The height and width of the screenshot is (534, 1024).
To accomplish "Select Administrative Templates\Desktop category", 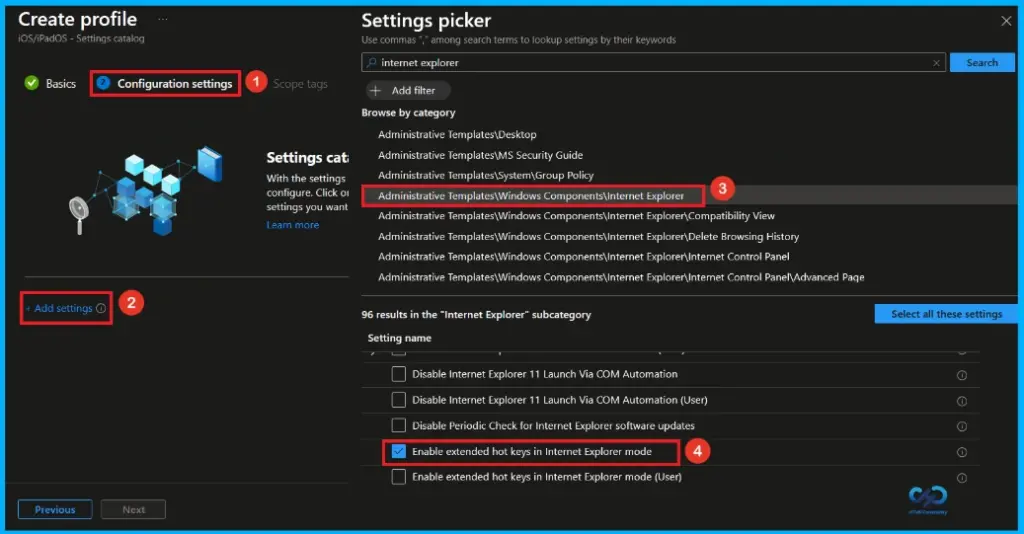I will 457,134.
